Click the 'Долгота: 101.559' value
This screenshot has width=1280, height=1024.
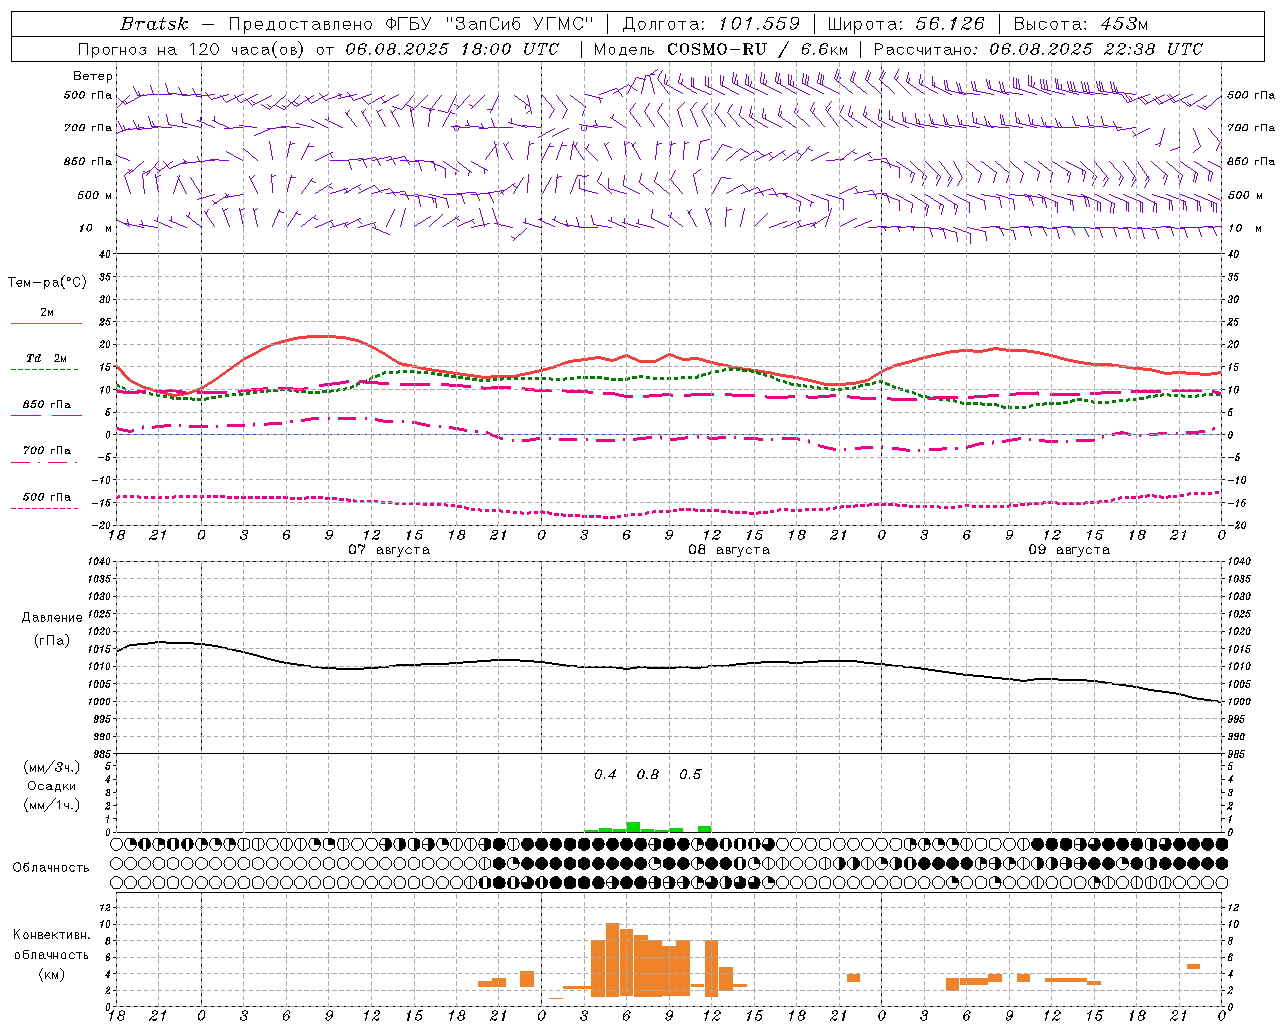[711, 24]
